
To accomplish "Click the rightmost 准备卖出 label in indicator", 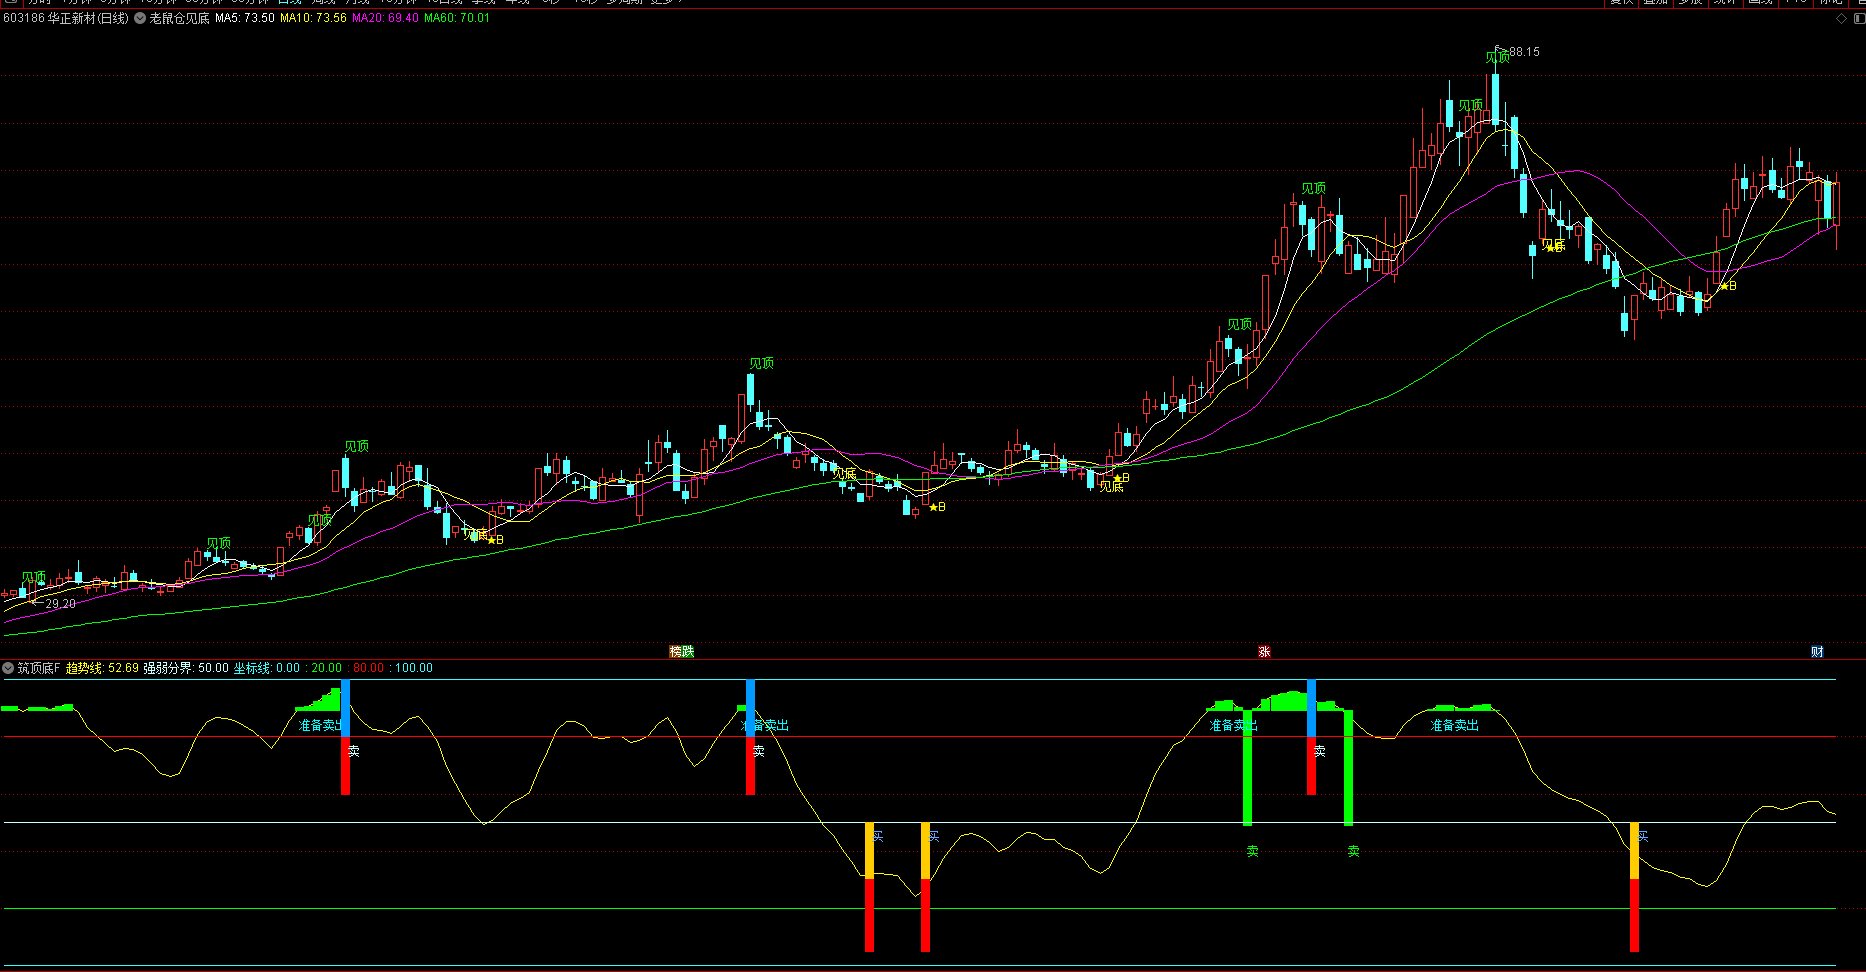I will pos(1454,726).
